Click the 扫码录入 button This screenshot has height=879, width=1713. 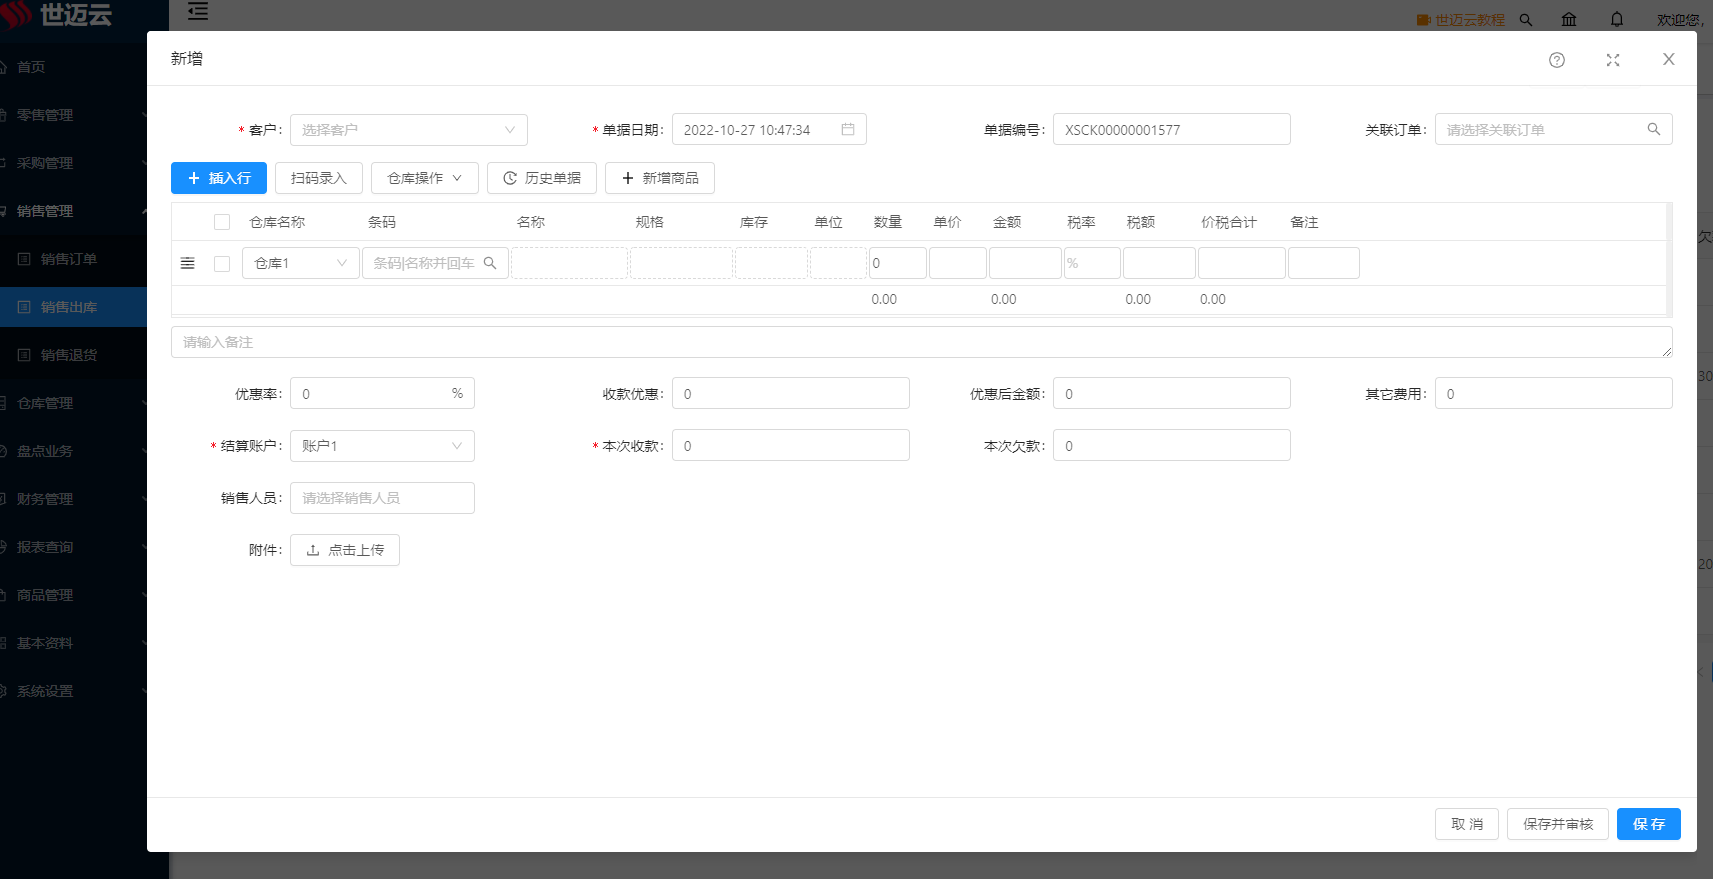tap(319, 178)
